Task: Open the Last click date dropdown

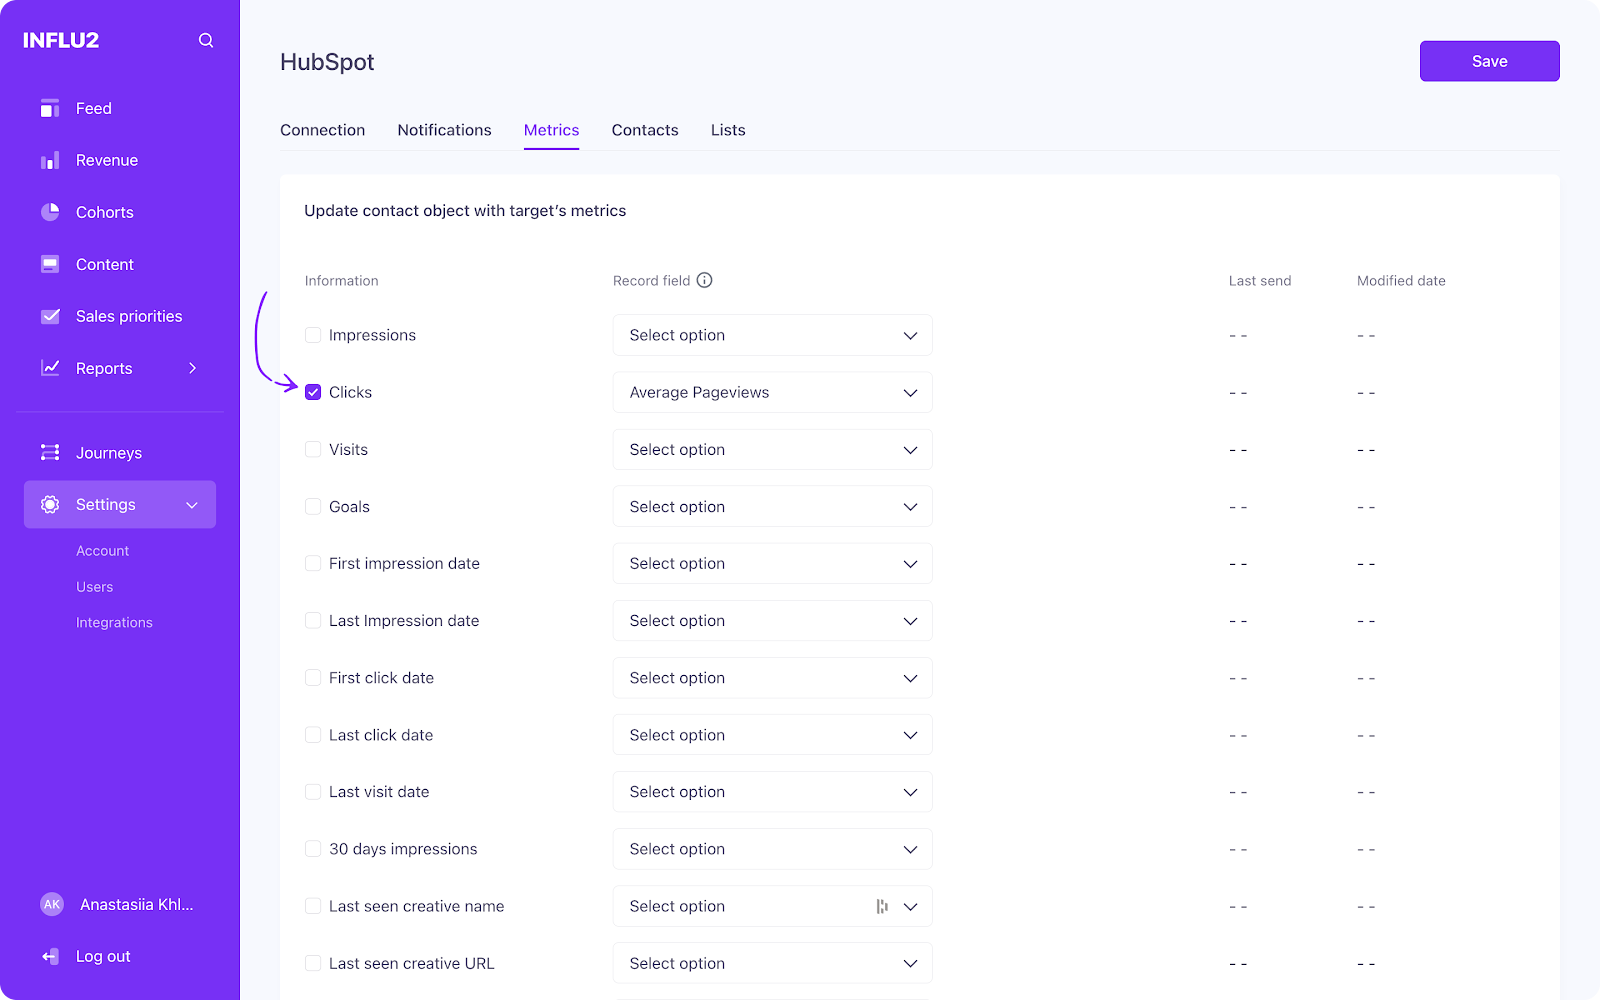Action: coord(773,735)
